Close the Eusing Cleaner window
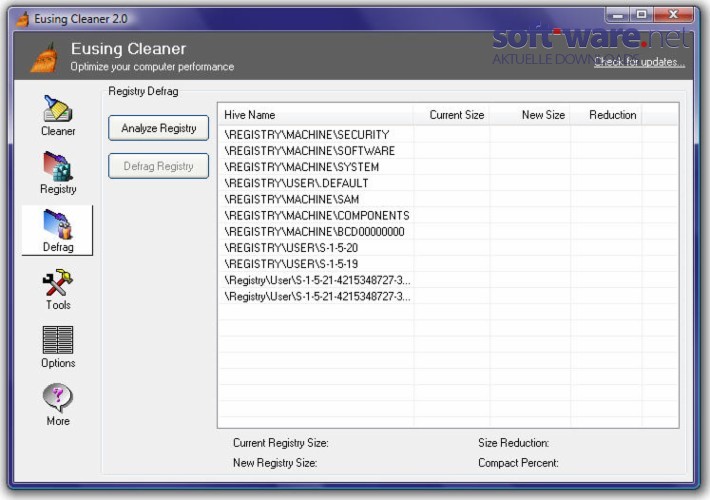The height and width of the screenshot is (500, 710). 673,15
